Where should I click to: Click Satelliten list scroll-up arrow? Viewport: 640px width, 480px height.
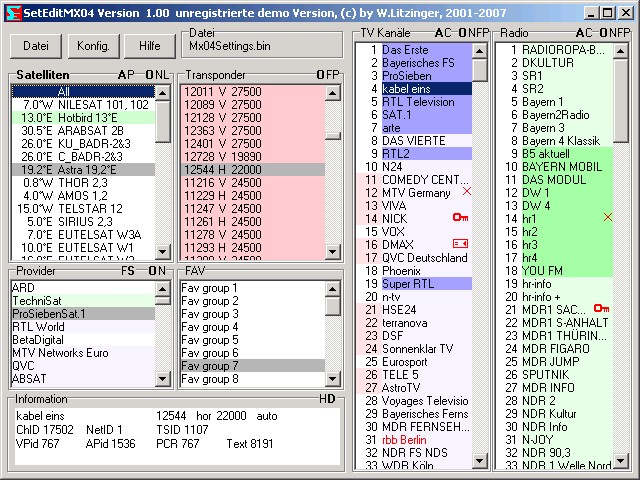click(163, 93)
